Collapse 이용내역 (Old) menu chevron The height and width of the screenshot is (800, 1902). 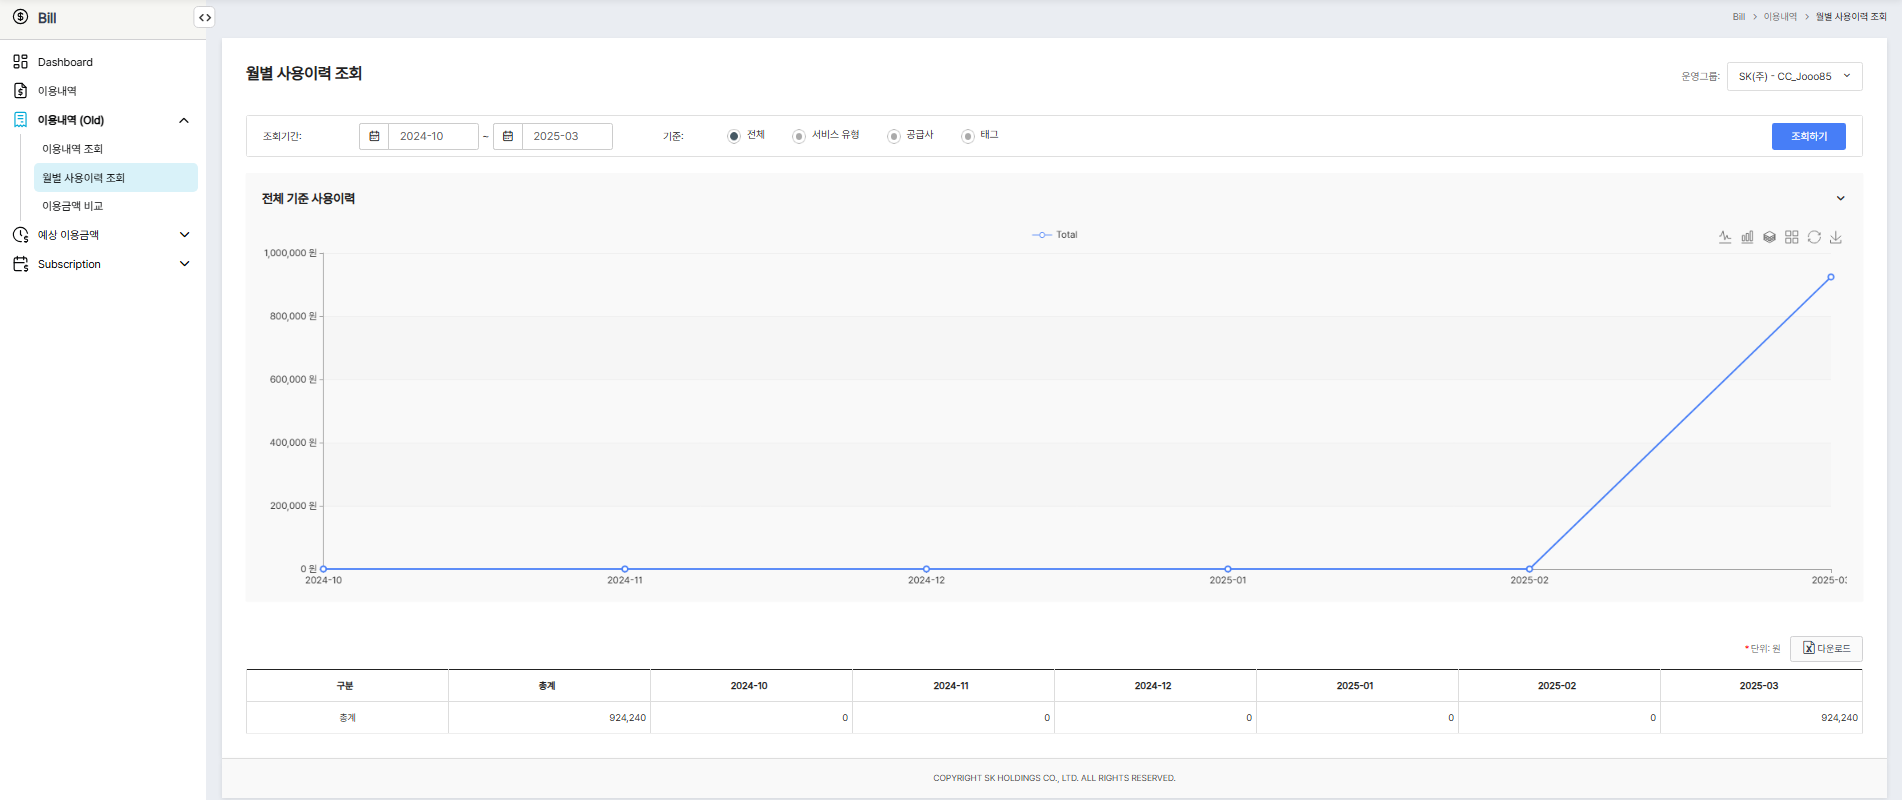pyautogui.click(x=184, y=120)
